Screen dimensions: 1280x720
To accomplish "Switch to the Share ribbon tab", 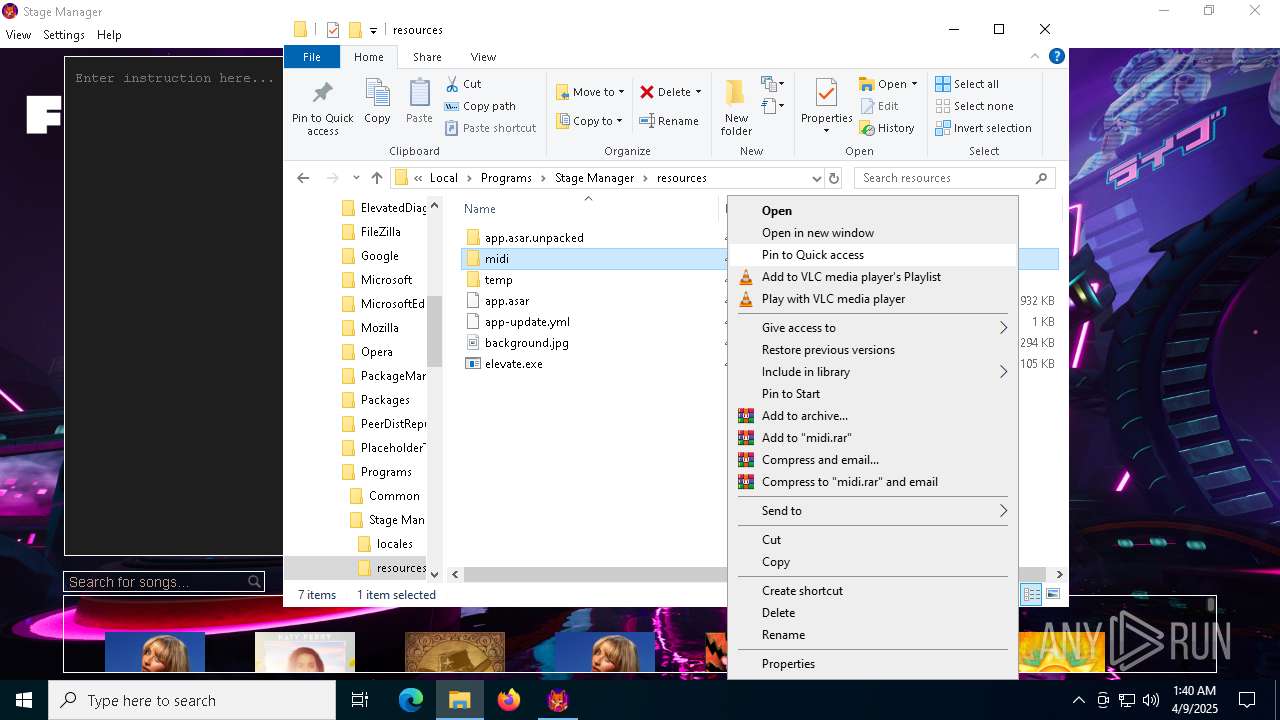I will click(x=427, y=57).
